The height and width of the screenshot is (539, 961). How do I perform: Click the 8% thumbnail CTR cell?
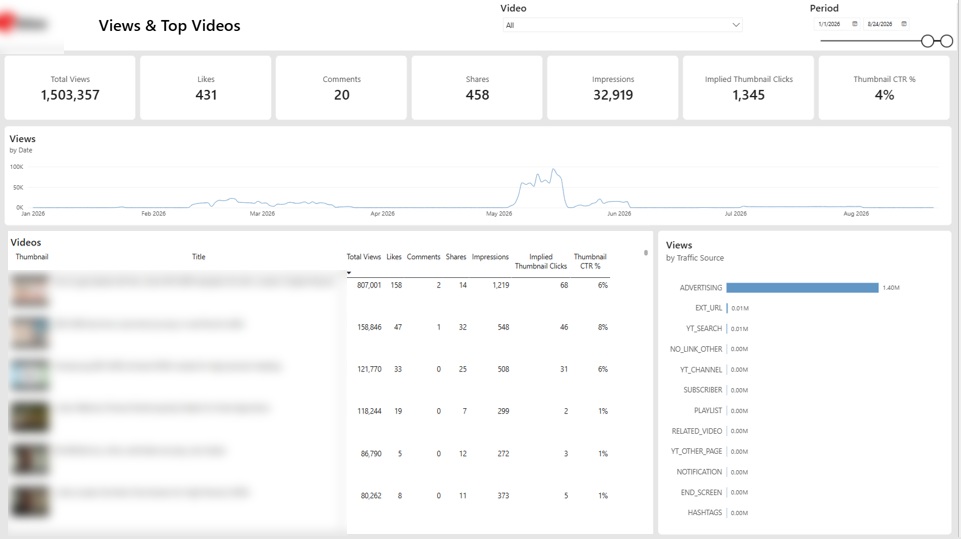click(x=603, y=327)
